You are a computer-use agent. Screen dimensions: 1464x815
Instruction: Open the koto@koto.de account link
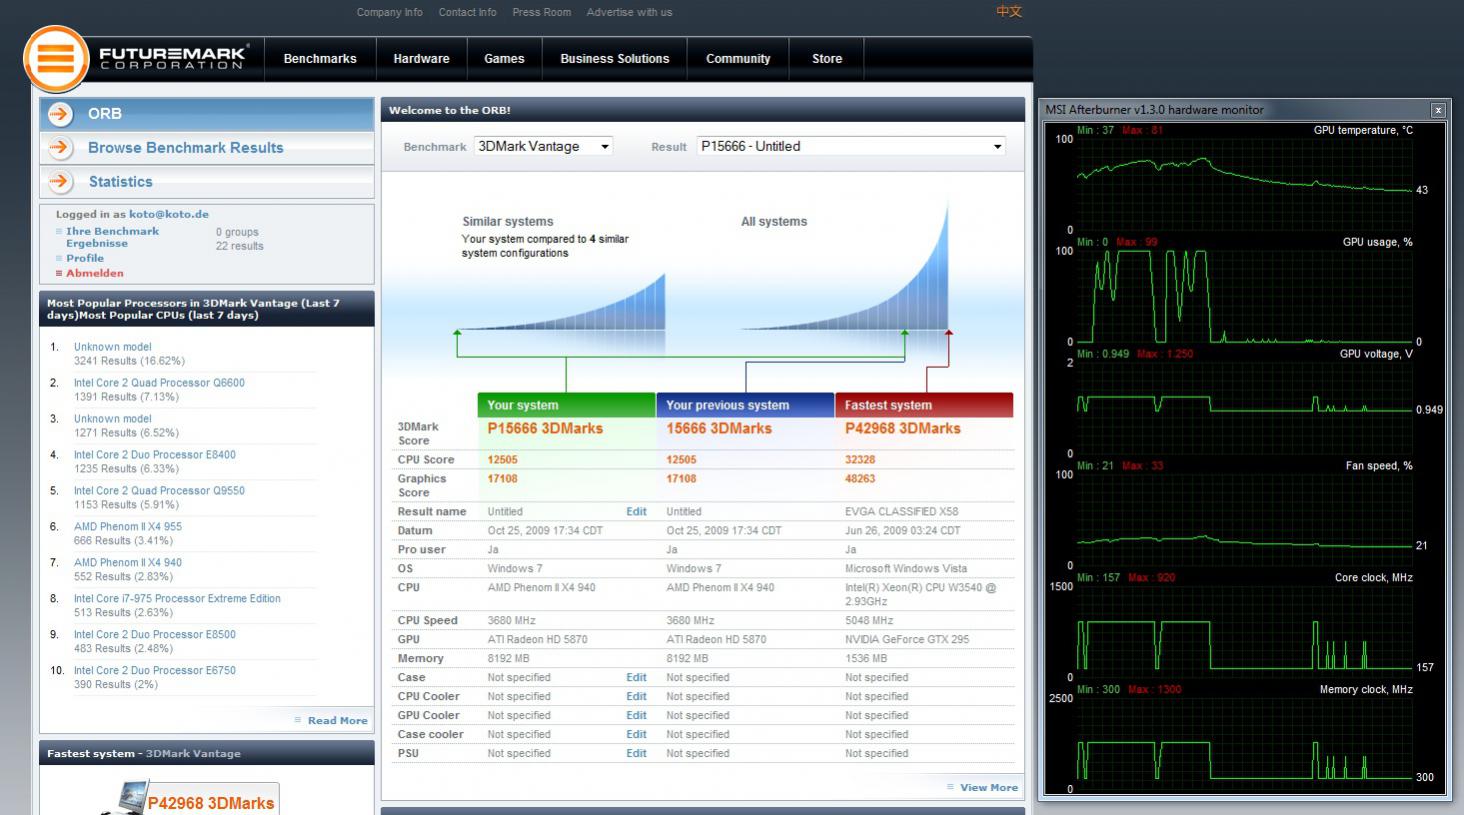(169, 214)
